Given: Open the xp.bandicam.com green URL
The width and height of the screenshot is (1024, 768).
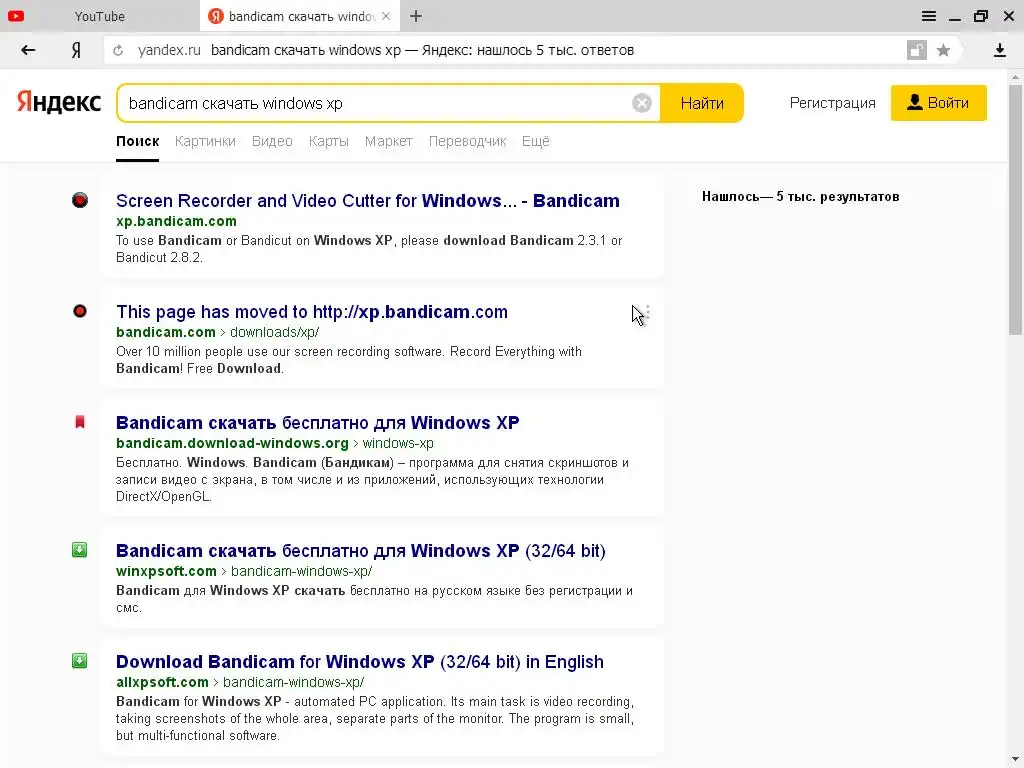Looking at the screenshot, I should (176, 221).
